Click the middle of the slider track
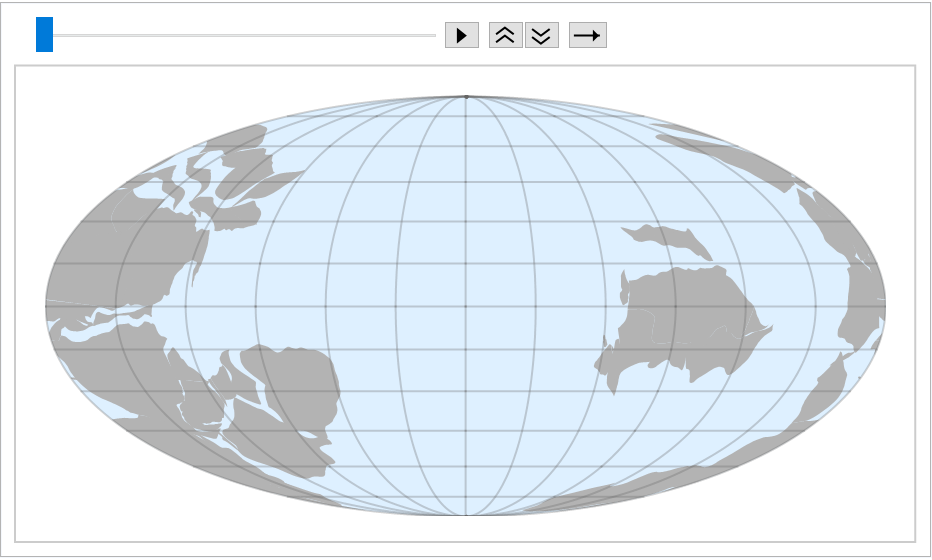Image resolution: width=932 pixels, height=560 pixels. (x=245, y=35)
